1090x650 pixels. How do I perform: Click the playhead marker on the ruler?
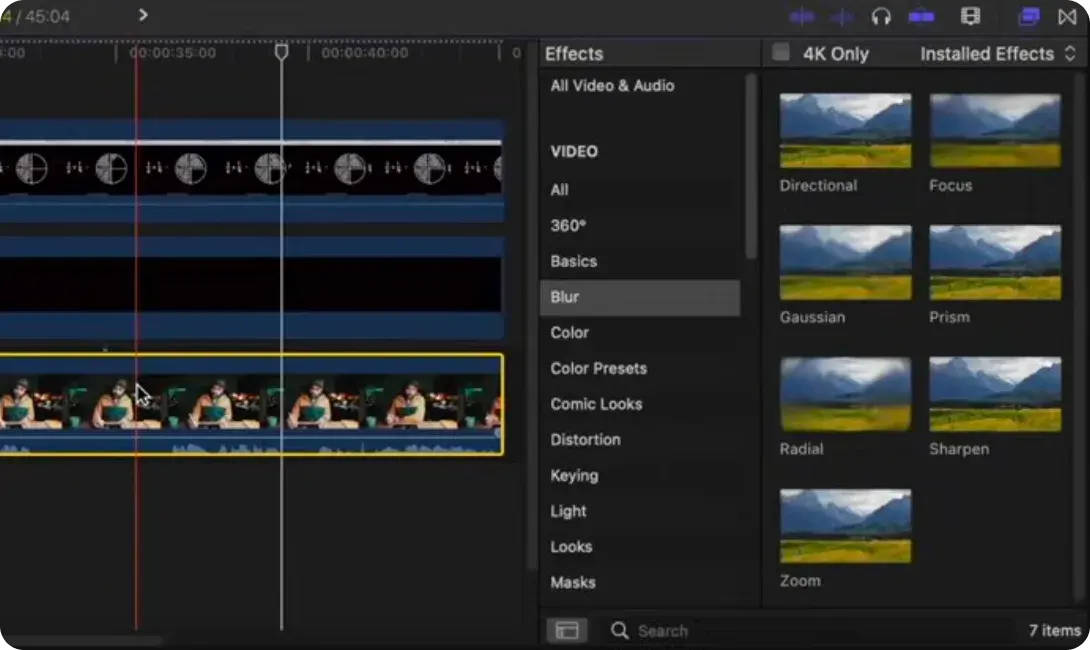[282, 52]
